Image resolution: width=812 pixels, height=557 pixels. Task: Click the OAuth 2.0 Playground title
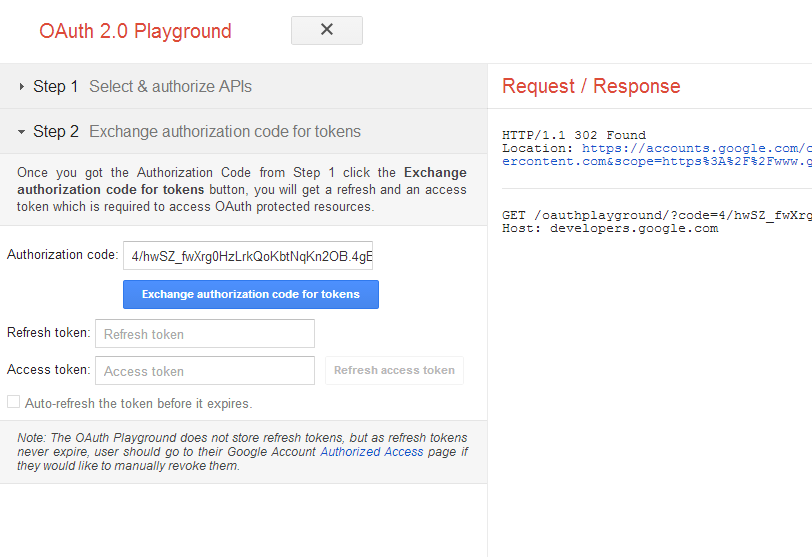135,31
